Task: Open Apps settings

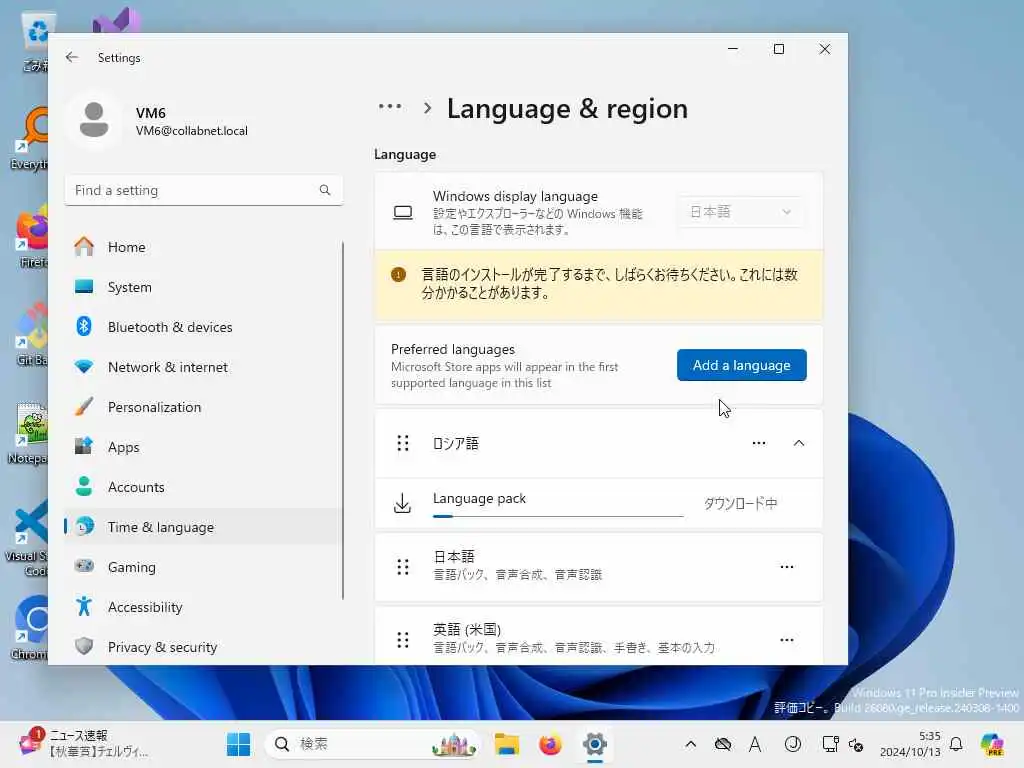Action: (x=203, y=447)
